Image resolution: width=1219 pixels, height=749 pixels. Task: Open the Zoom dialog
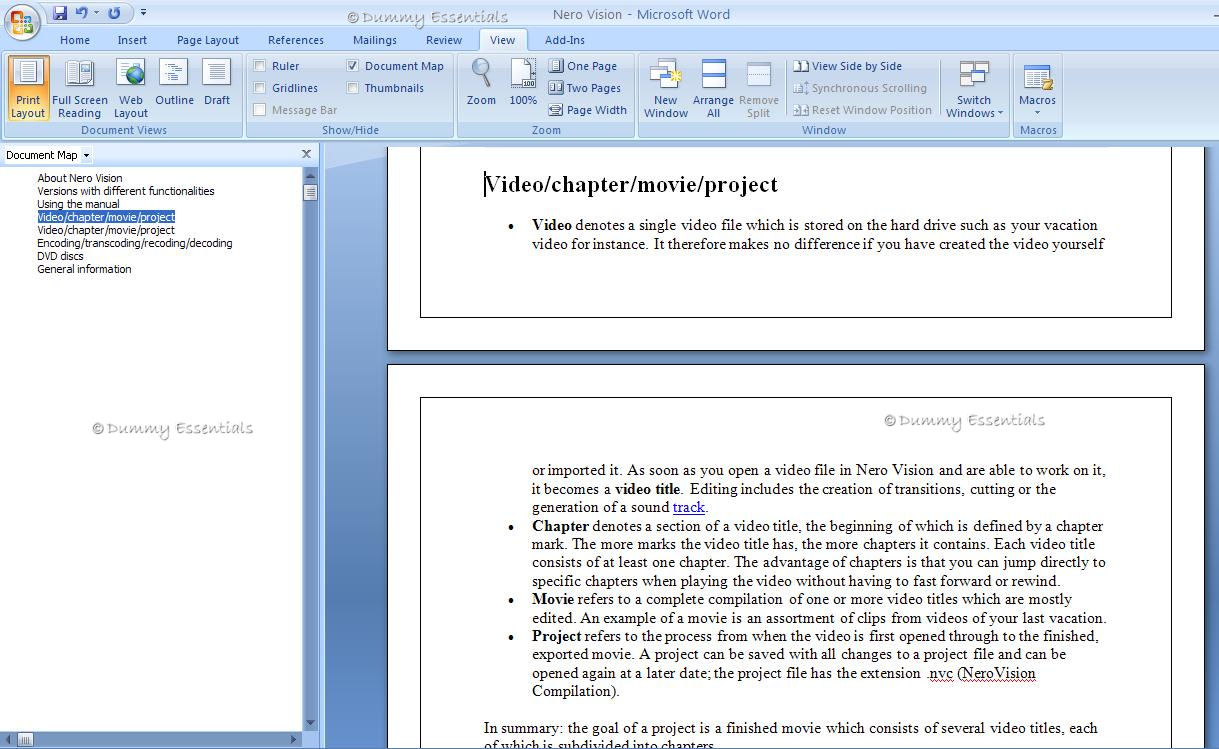click(481, 83)
